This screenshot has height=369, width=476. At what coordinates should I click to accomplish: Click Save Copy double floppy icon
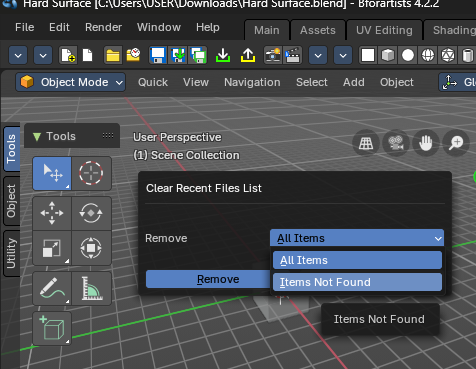(198, 55)
